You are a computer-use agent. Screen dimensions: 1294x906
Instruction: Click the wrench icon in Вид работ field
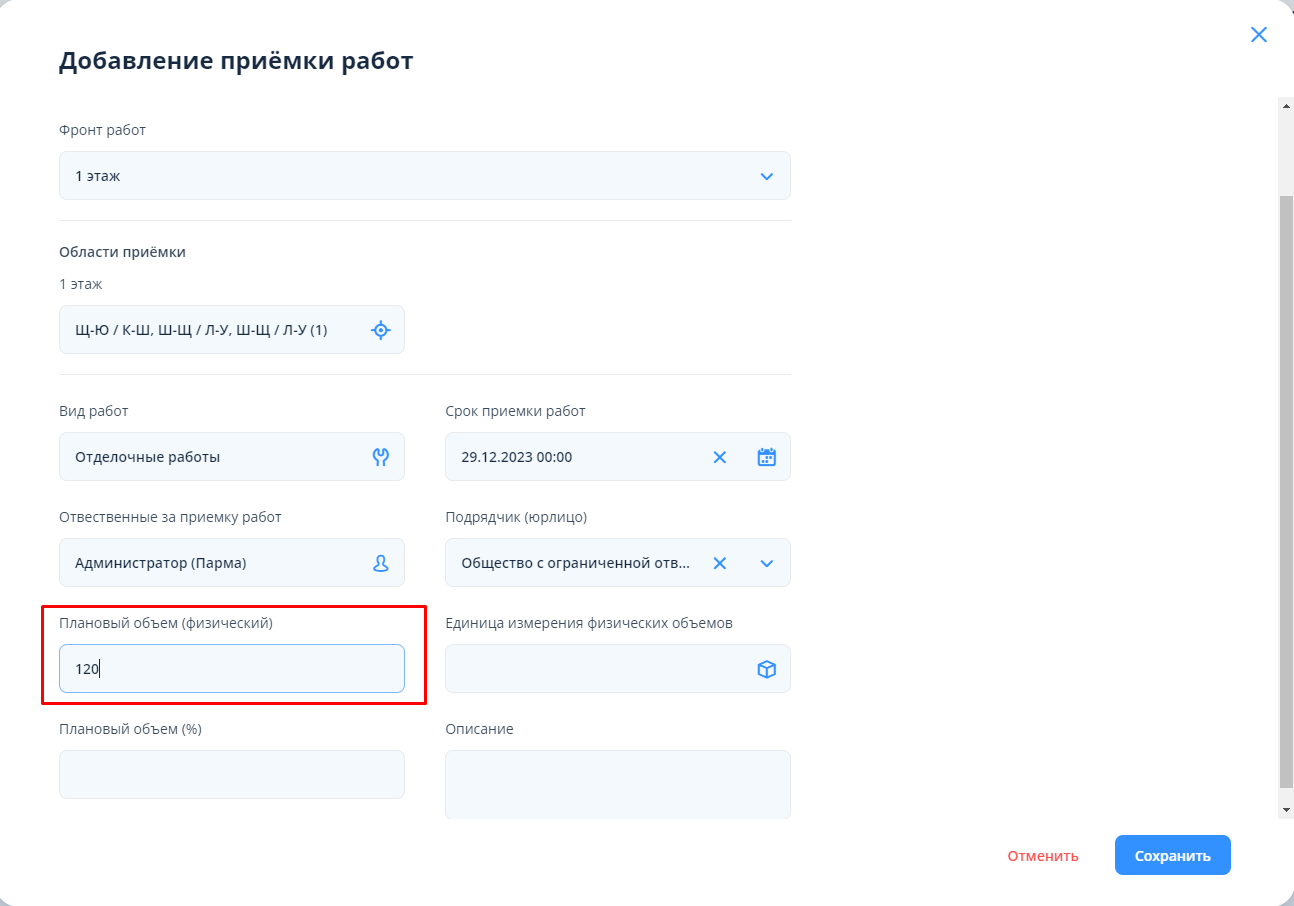coord(380,457)
